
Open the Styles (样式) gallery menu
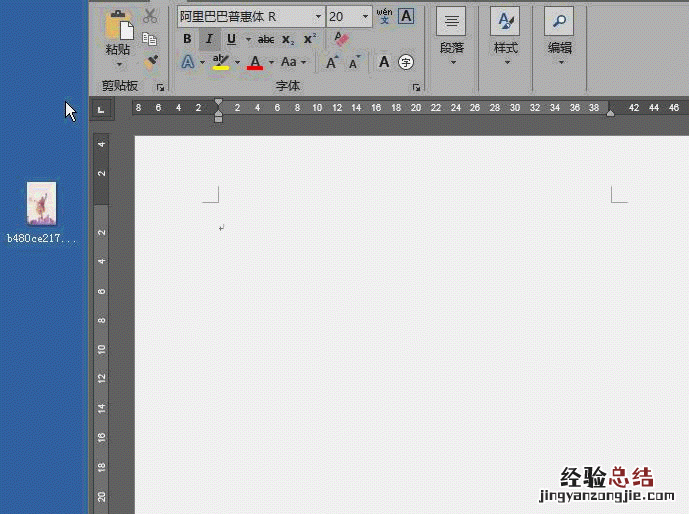click(505, 35)
